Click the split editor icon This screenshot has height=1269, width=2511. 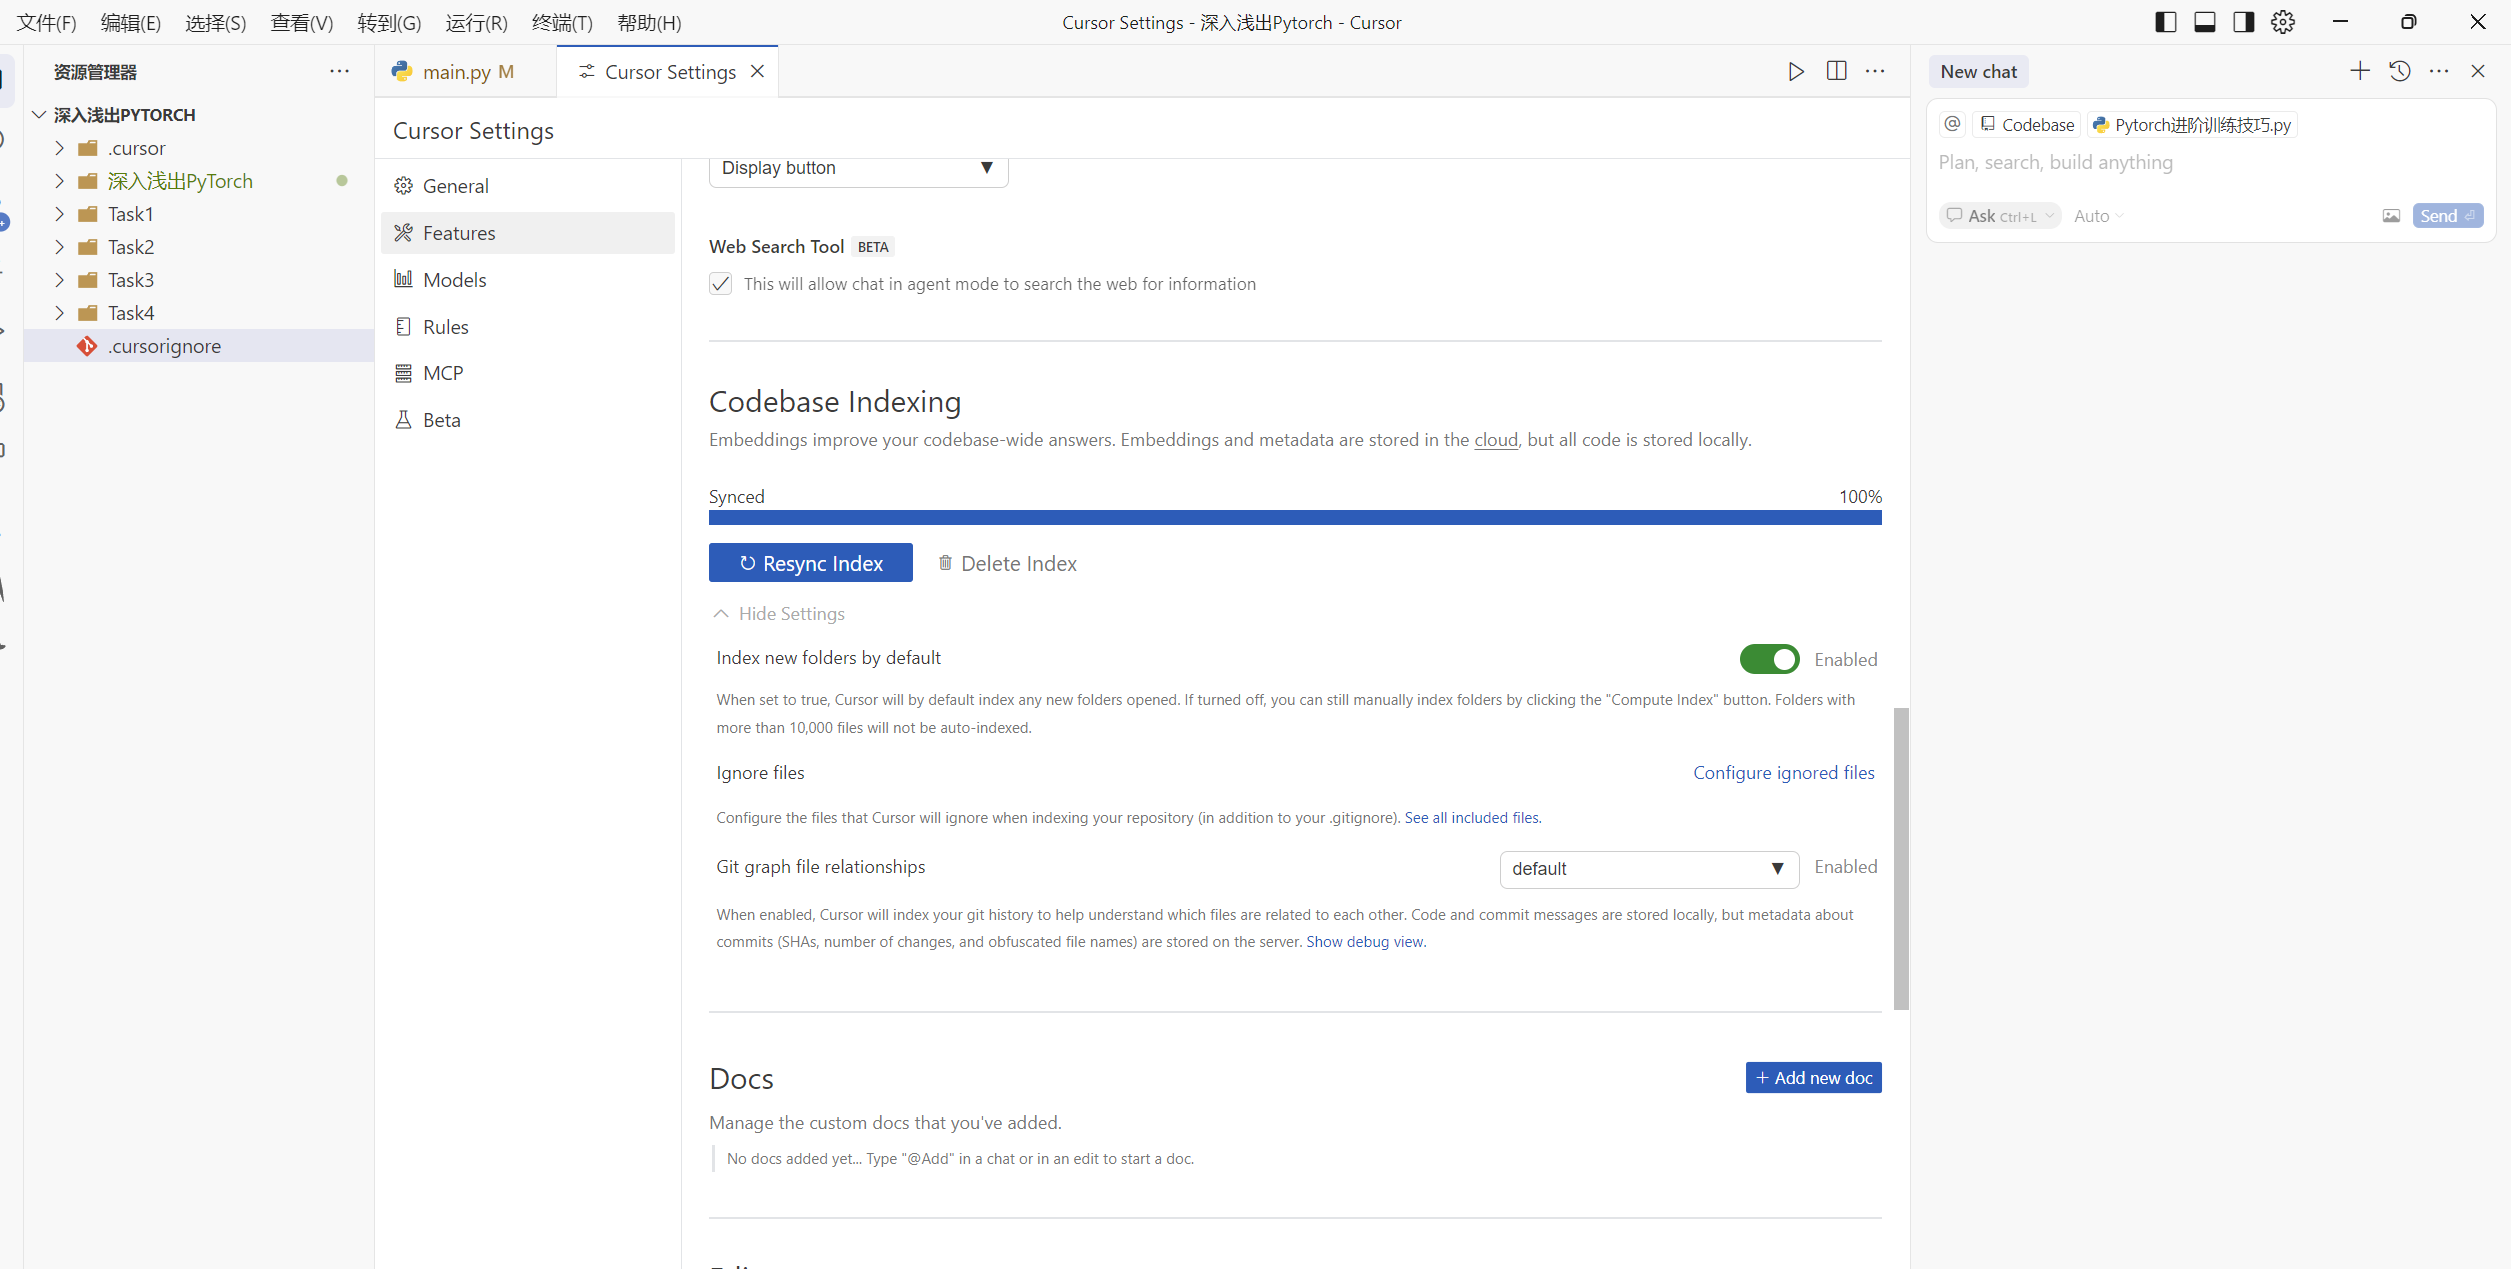[1836, 71]
